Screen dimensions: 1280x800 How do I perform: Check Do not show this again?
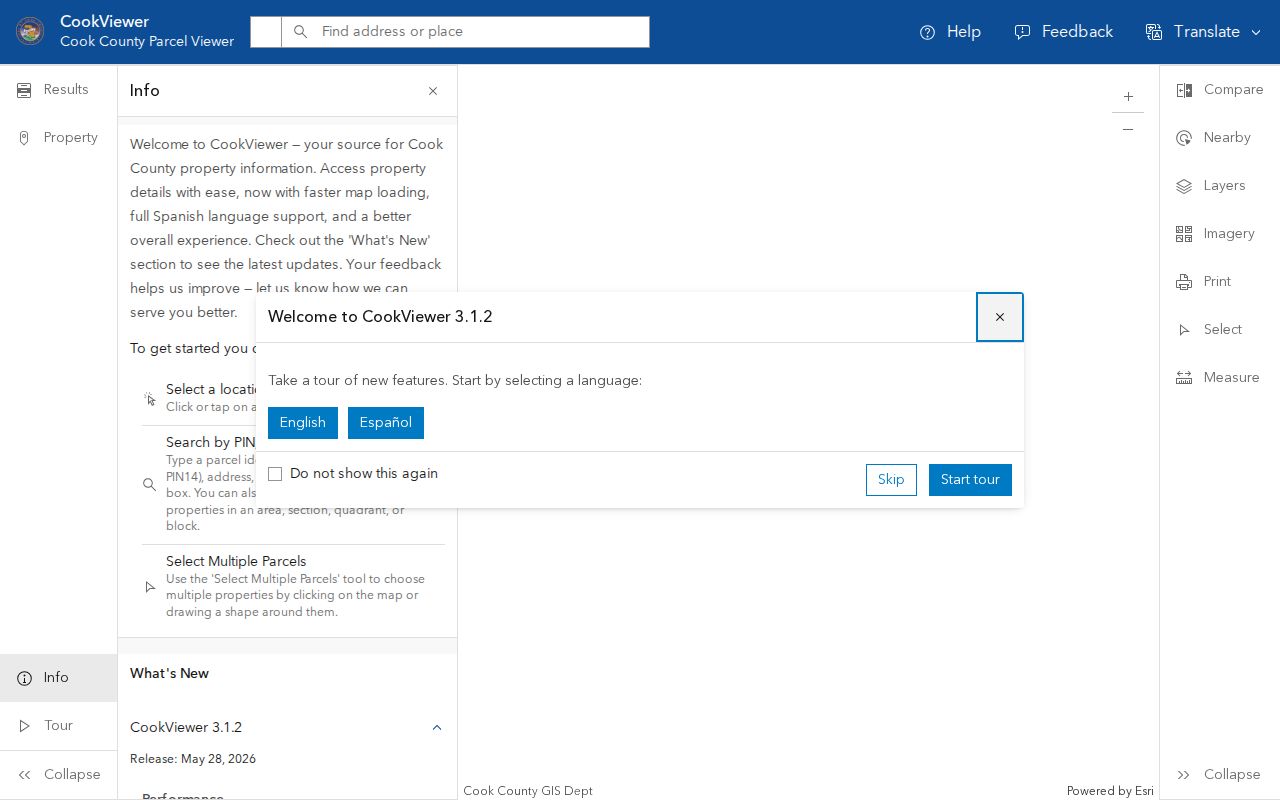coord(275,474)
